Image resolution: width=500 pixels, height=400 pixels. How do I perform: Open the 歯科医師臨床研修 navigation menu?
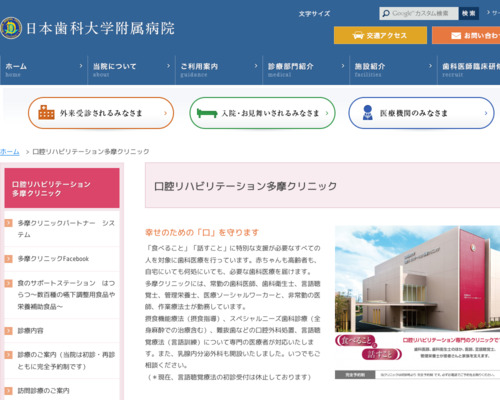pos(469,70)
